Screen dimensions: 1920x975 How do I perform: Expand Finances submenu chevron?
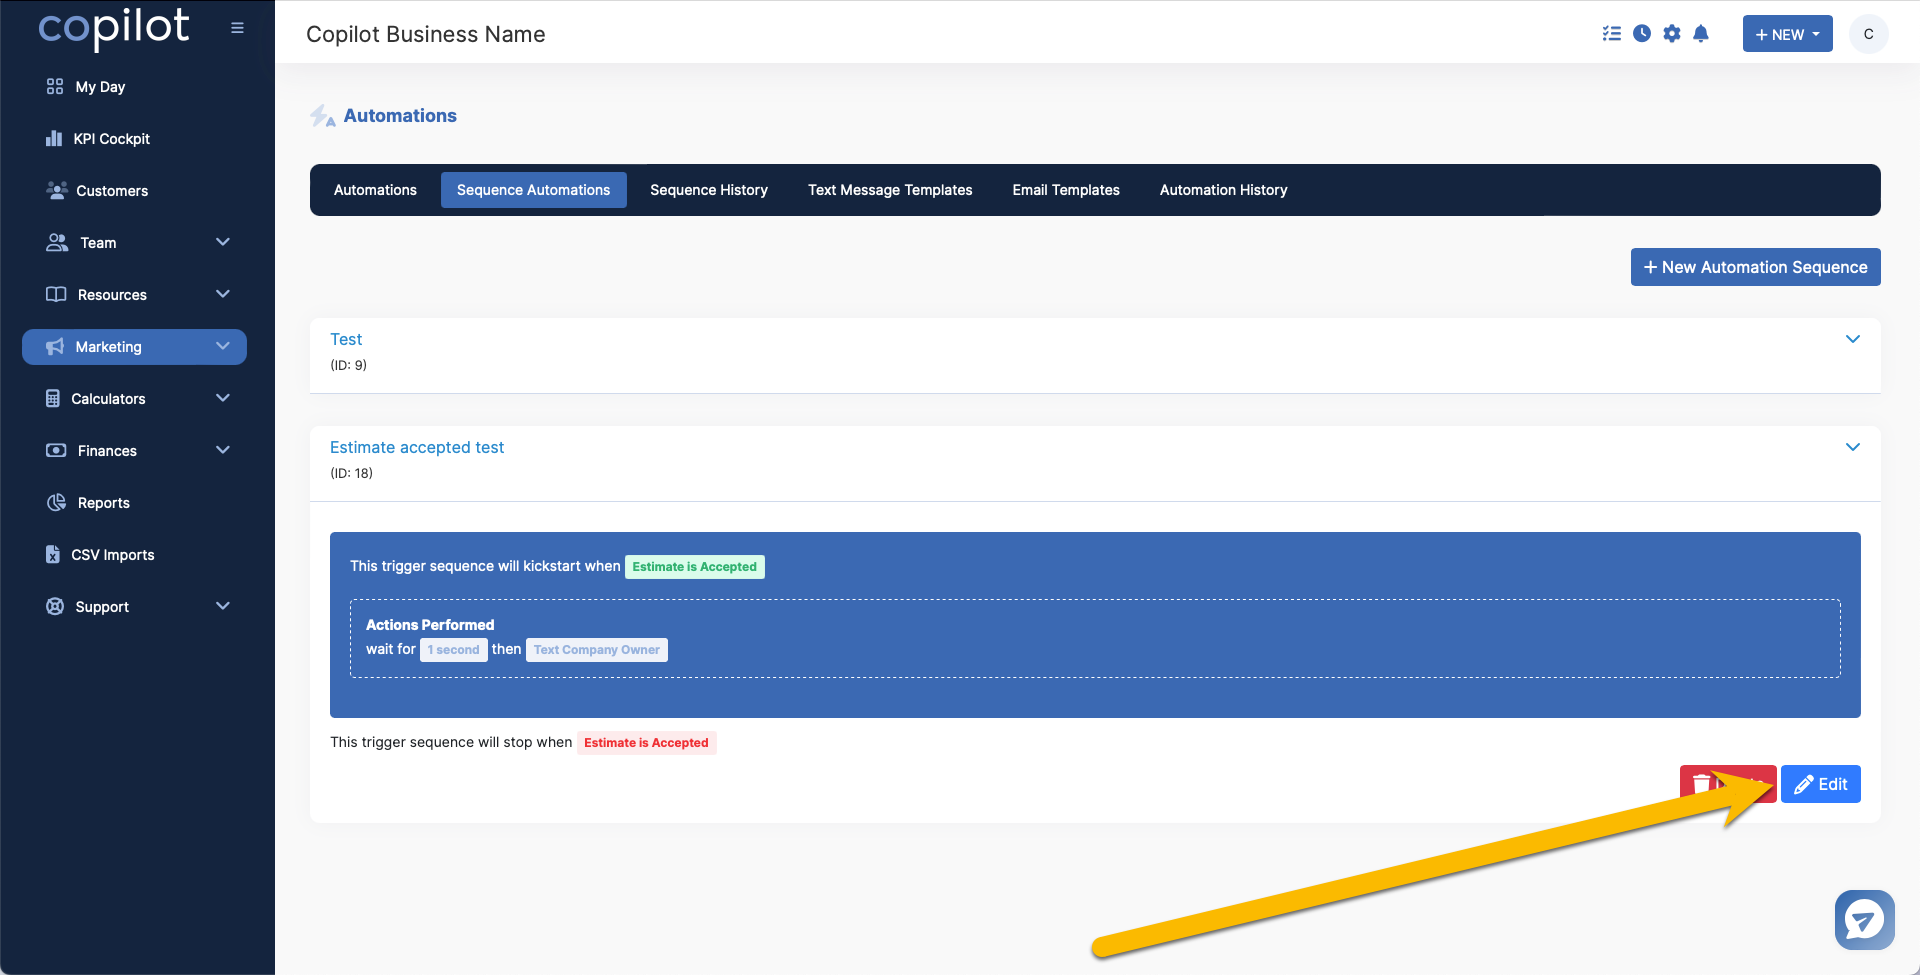pos(223,450)
